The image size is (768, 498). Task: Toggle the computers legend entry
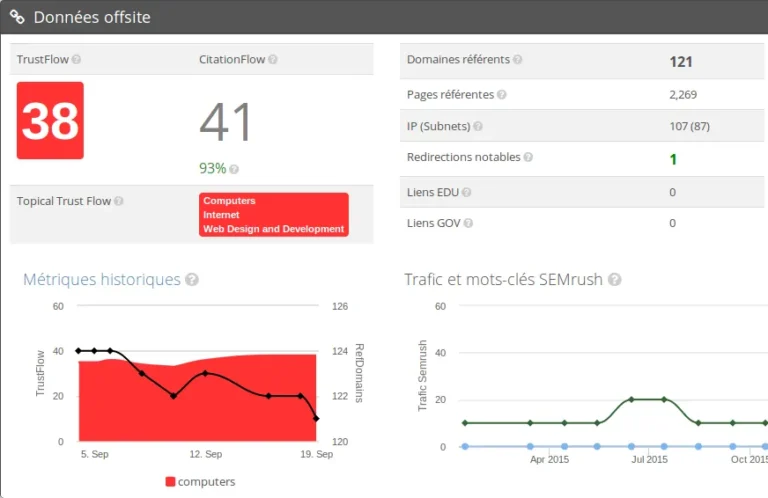tap(200, 482)
